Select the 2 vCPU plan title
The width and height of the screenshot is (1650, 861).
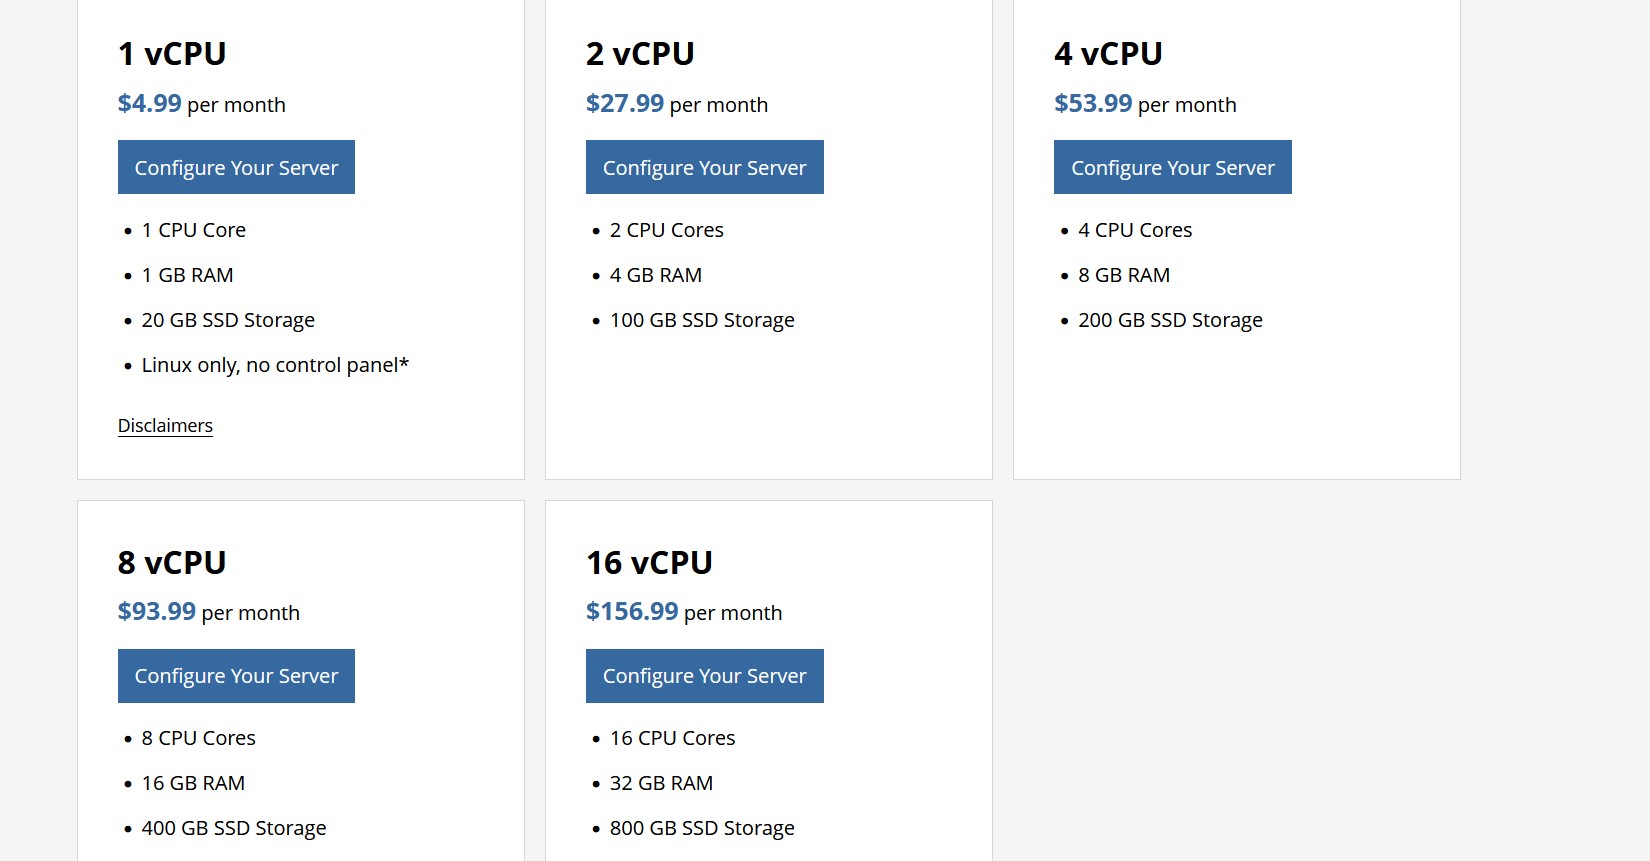[640, 54]
